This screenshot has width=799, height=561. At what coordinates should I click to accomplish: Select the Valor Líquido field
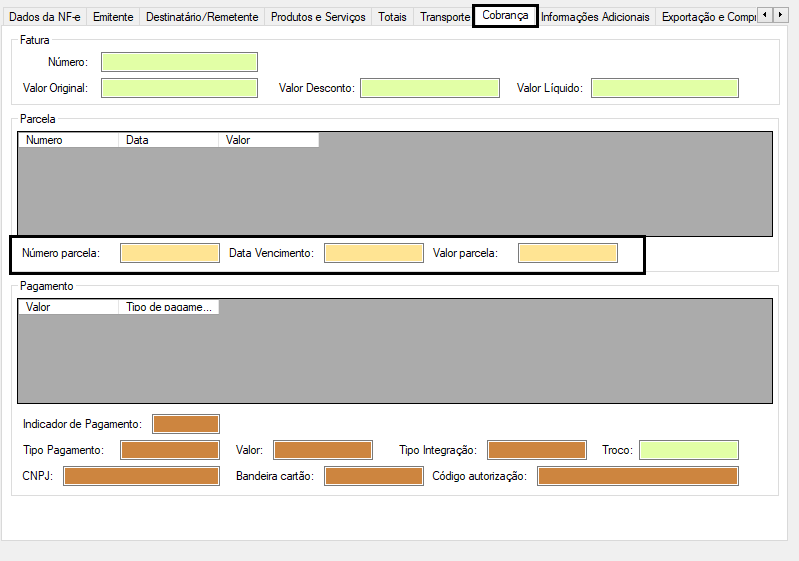(x=664, y=88)
